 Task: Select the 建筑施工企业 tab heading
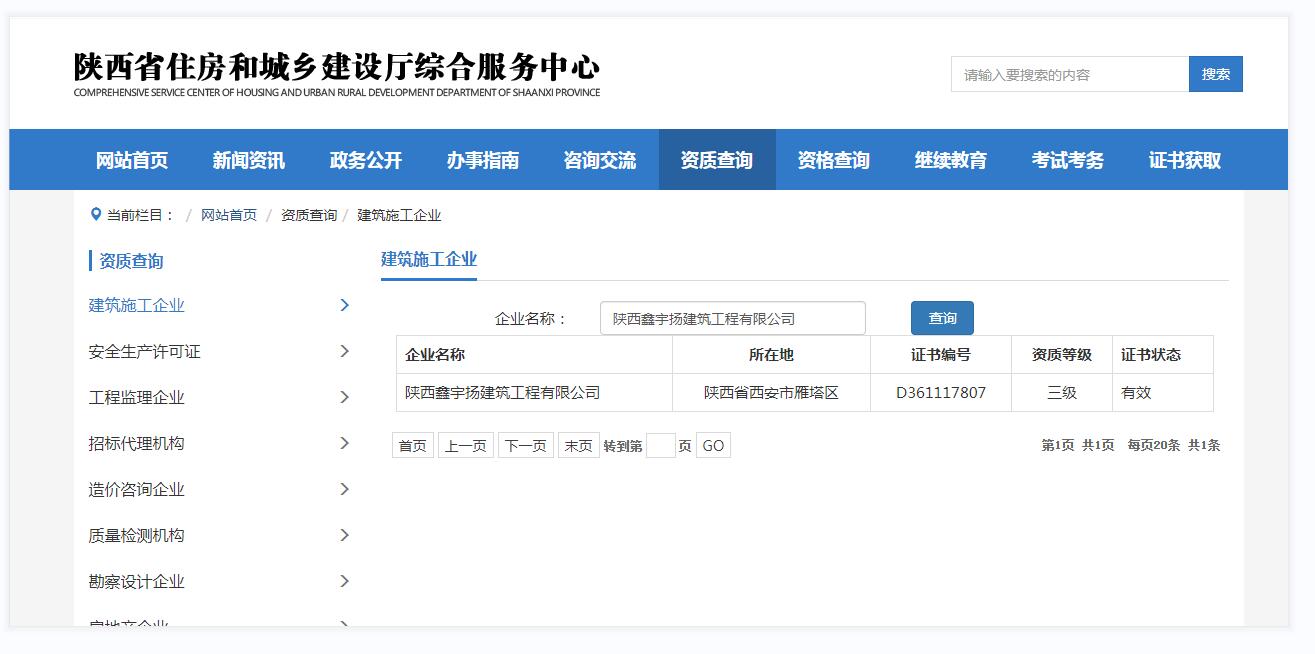(x=429, y=259)
